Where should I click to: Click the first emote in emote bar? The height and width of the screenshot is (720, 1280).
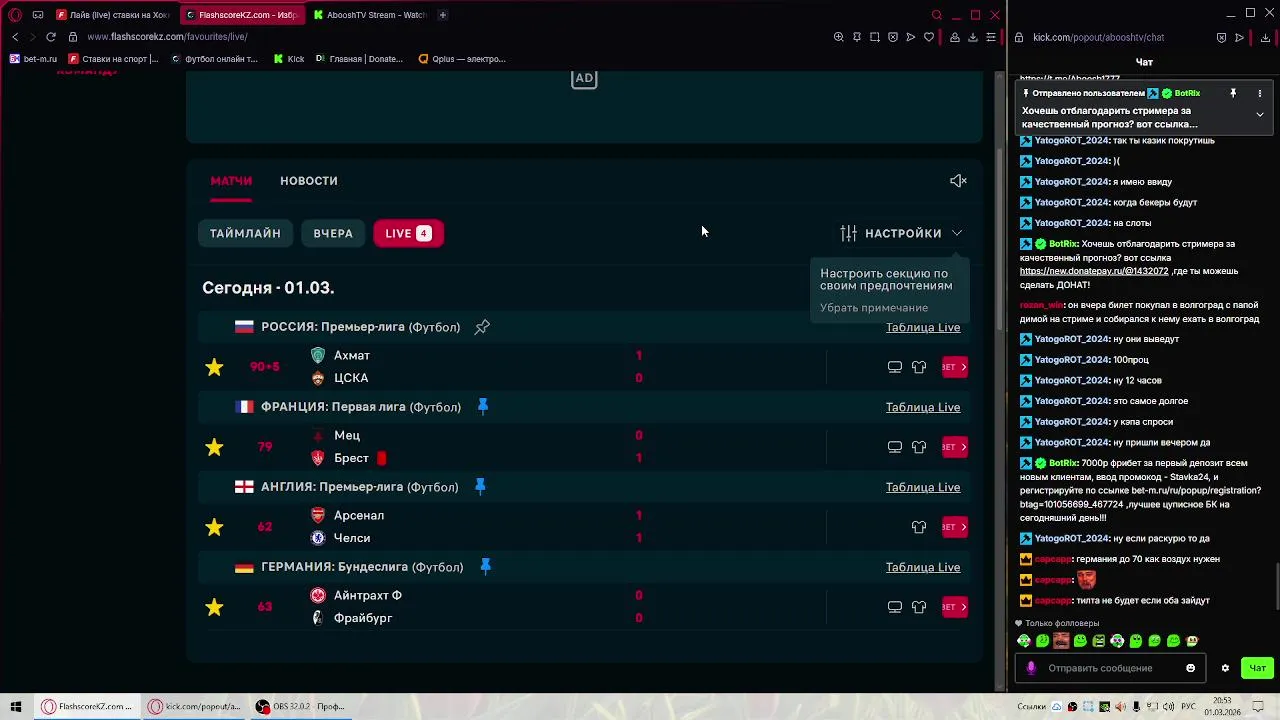pos(1024,641)
